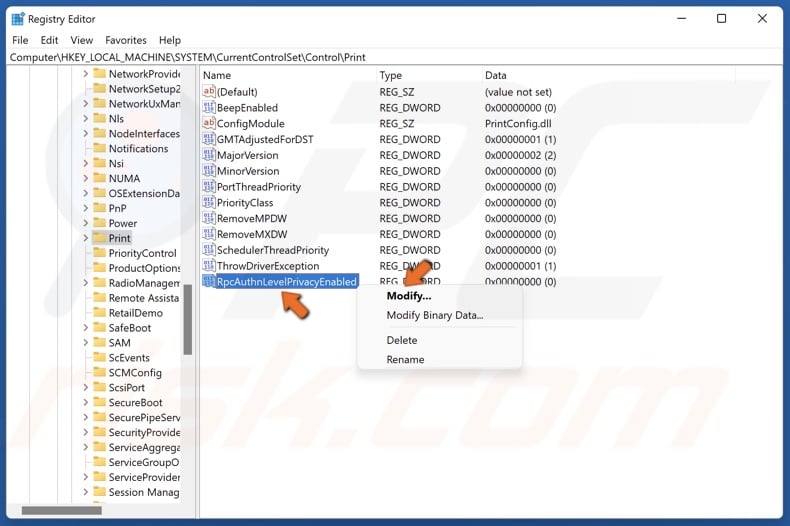Open the Edit menu

pyautogui.click(x=49, y=40)
